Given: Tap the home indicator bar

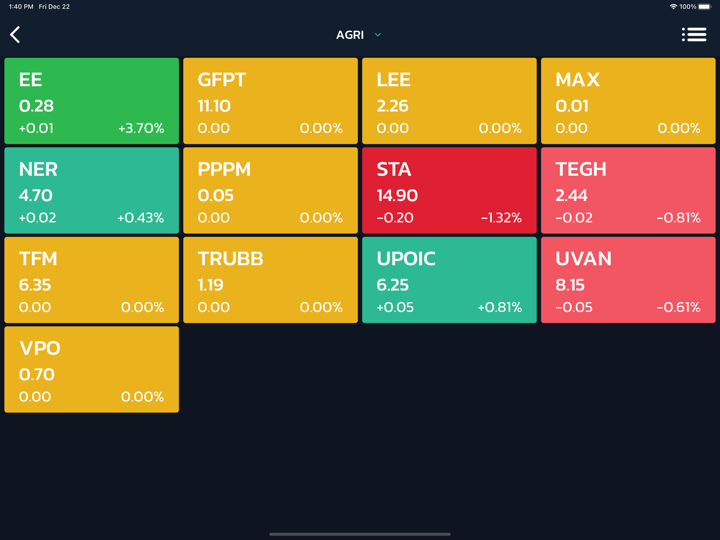Looking at the screenshot, I should click(x=360, y=534).
